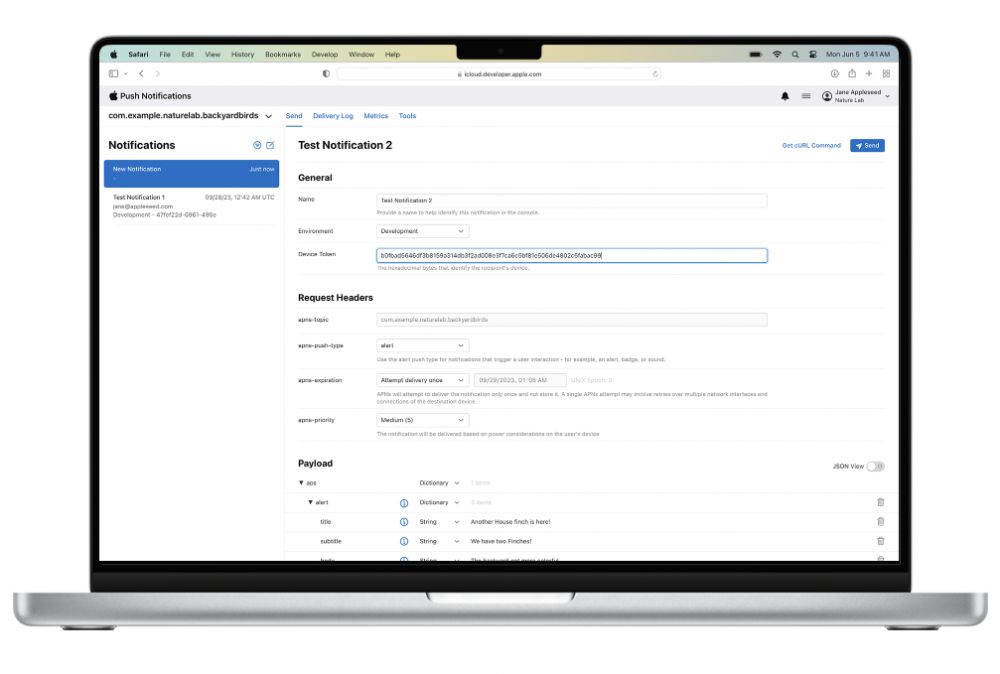Open the bell alerts icon
This screenshot has width=1000, height=674.
point(785,96)
